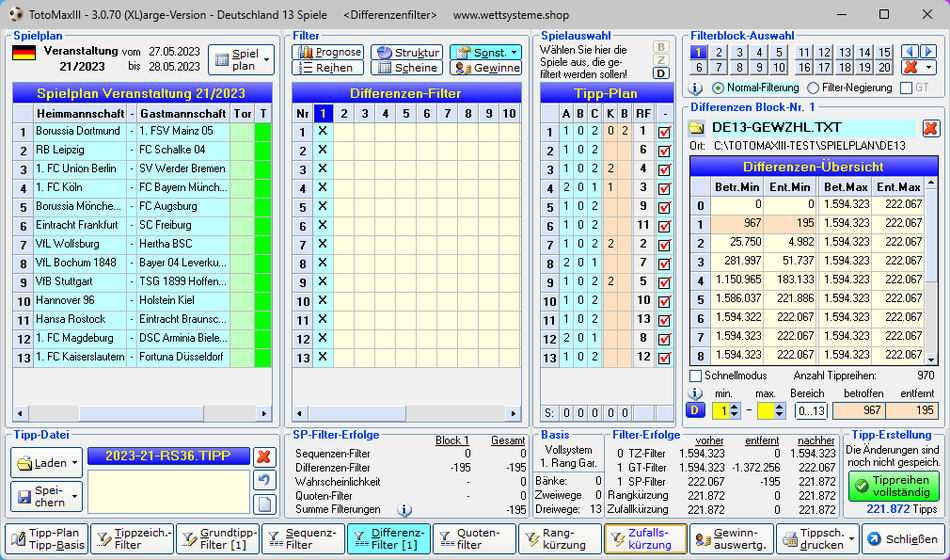
Task: Click the blank document icon in Tipp-Datei
Action: [x=264, y=504]
